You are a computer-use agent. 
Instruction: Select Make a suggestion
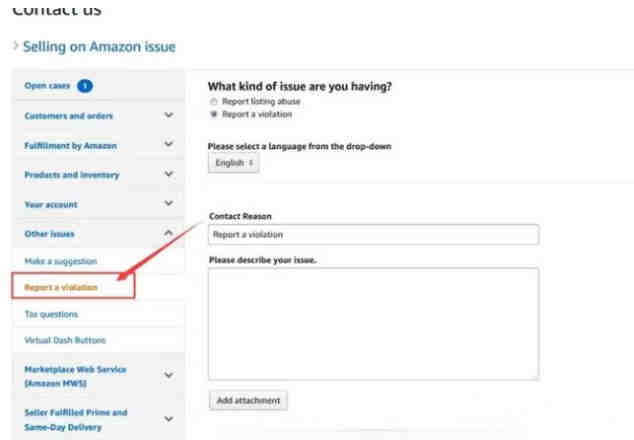[61, 261]
